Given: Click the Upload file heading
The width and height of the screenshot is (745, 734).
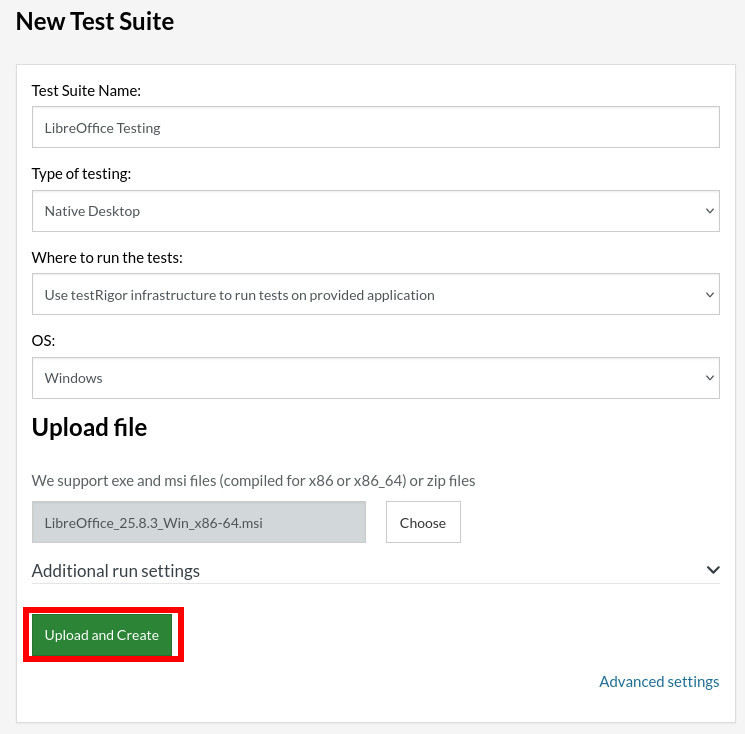Looking at the screenshot, I should point(89,427).
